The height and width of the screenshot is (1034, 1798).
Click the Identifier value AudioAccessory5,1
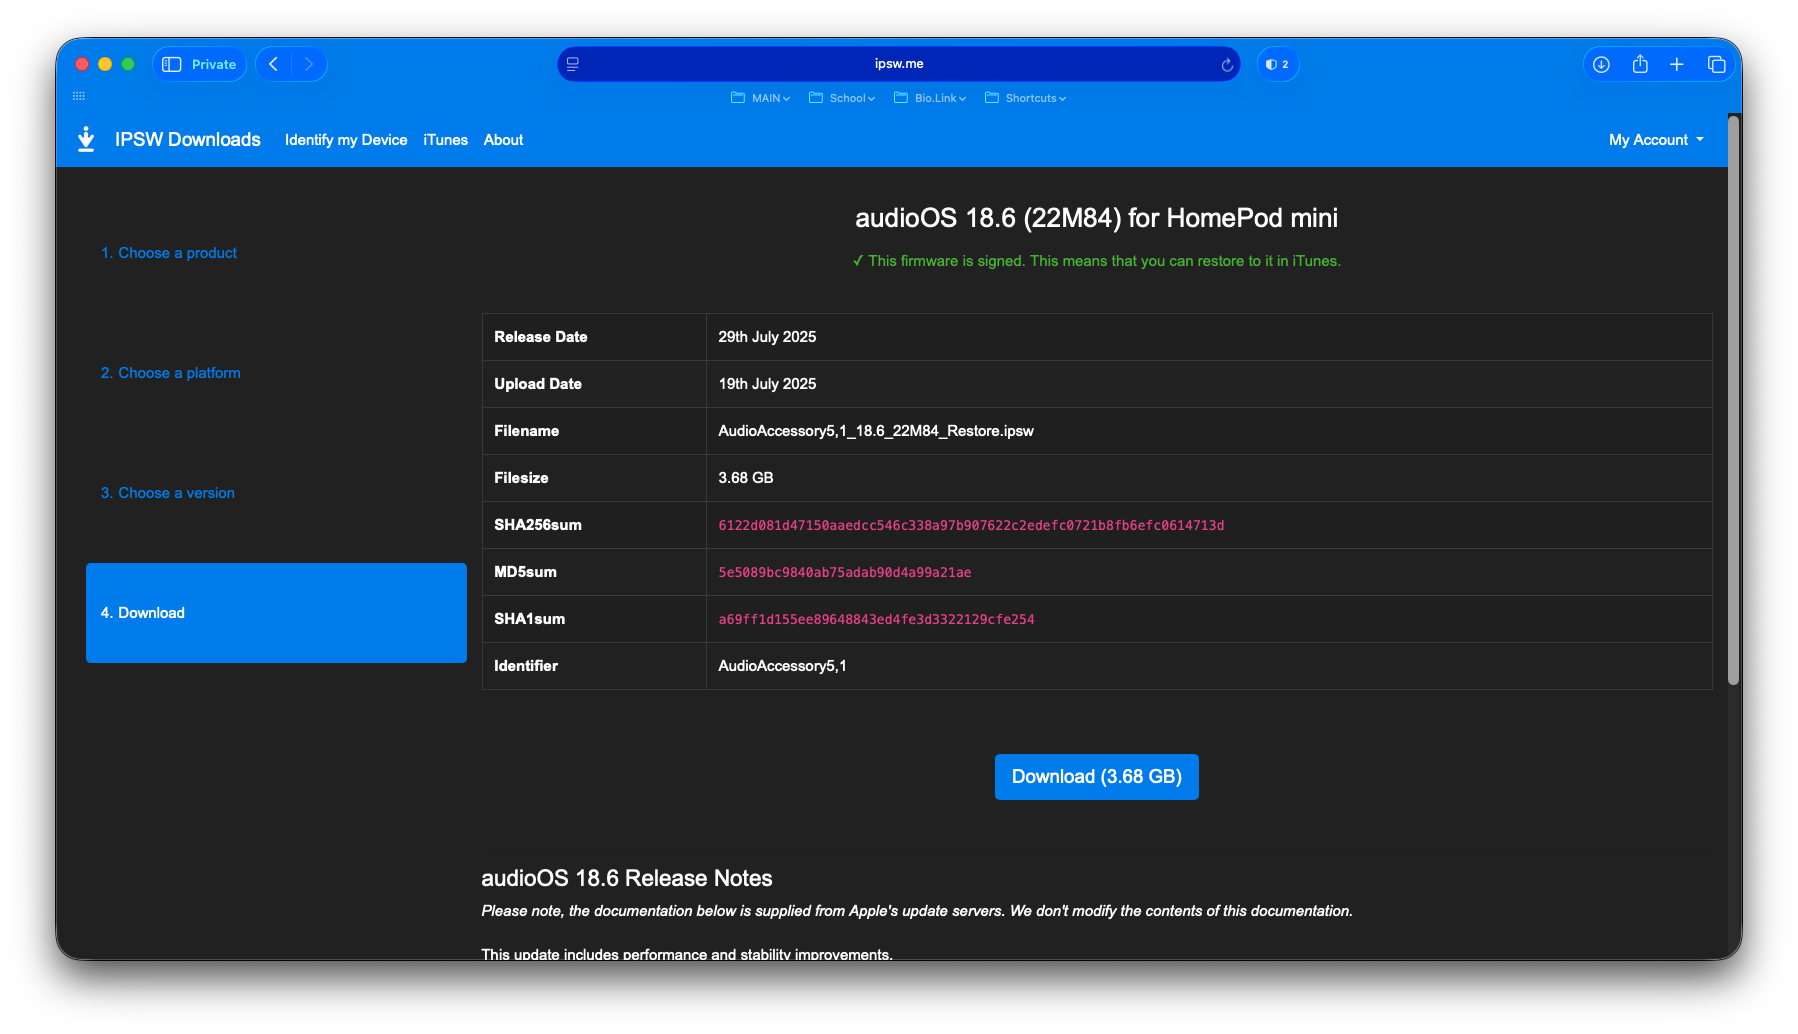click(x=782, y=666)
